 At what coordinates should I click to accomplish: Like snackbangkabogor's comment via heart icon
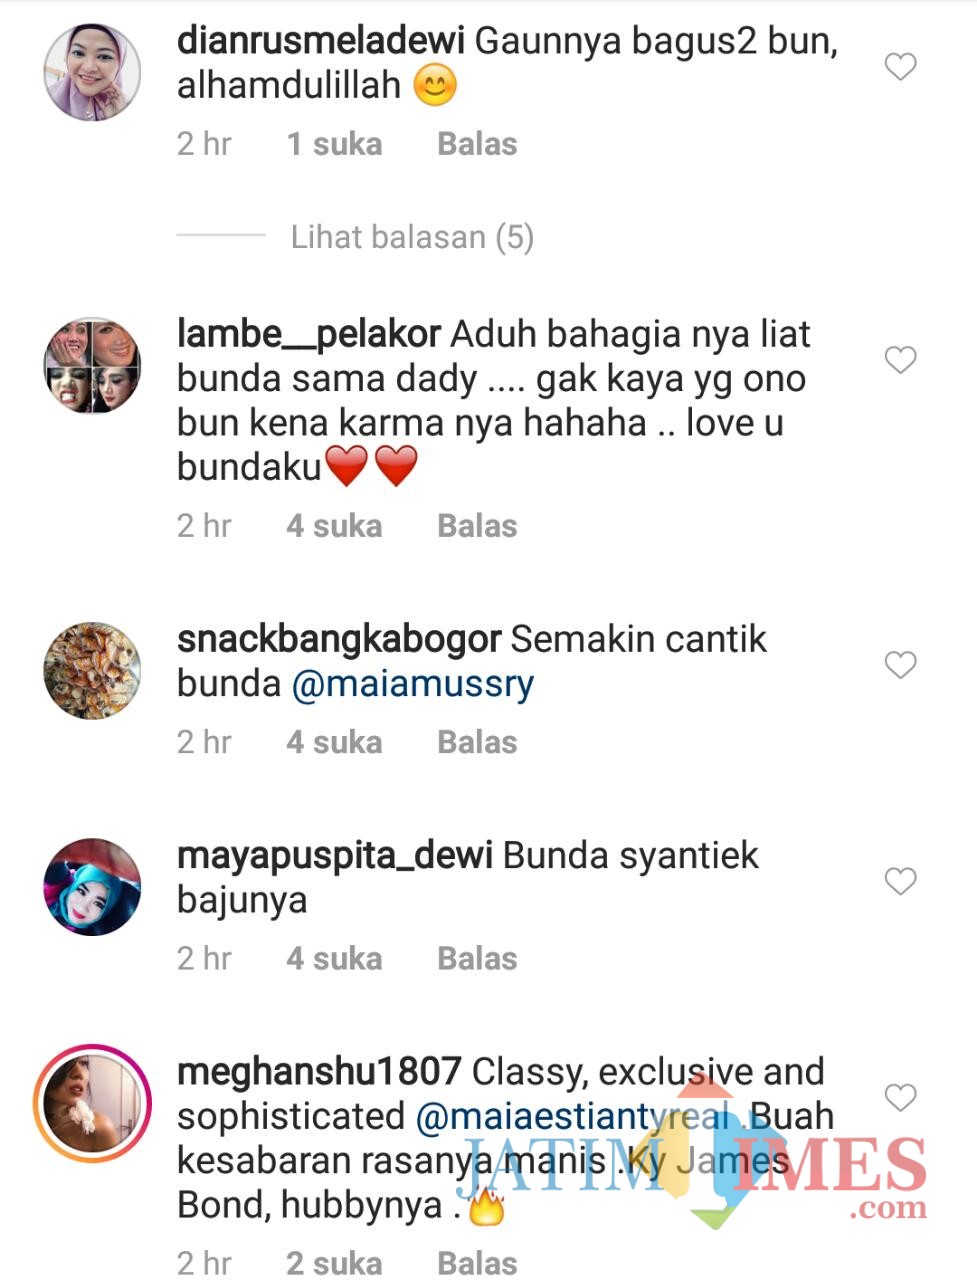click(900, 665)
